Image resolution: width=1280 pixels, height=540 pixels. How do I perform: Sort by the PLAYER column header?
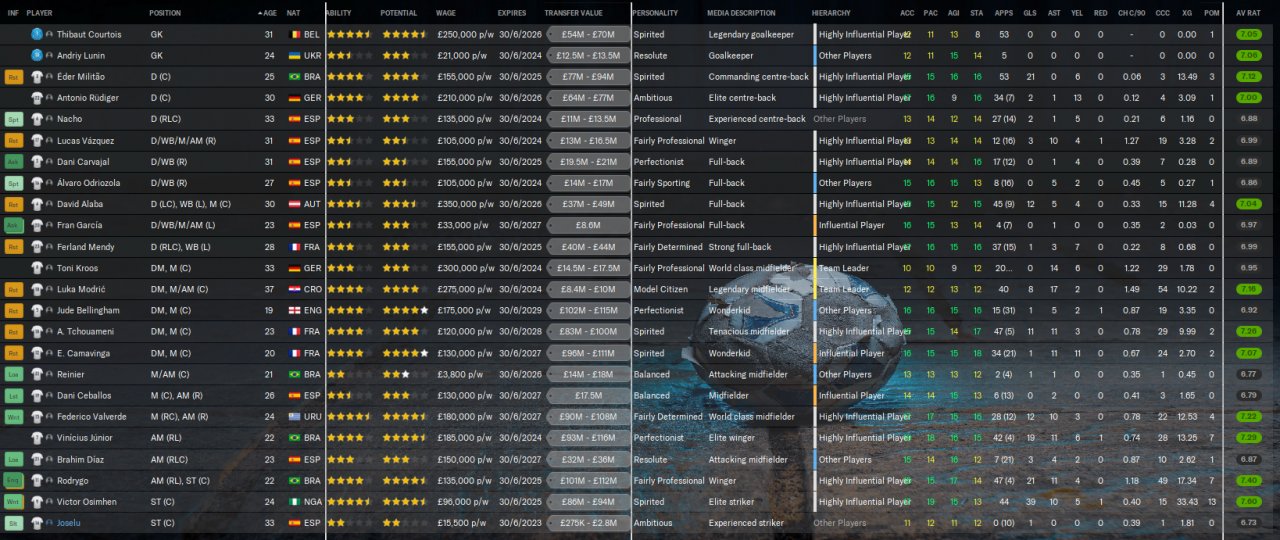40,13
